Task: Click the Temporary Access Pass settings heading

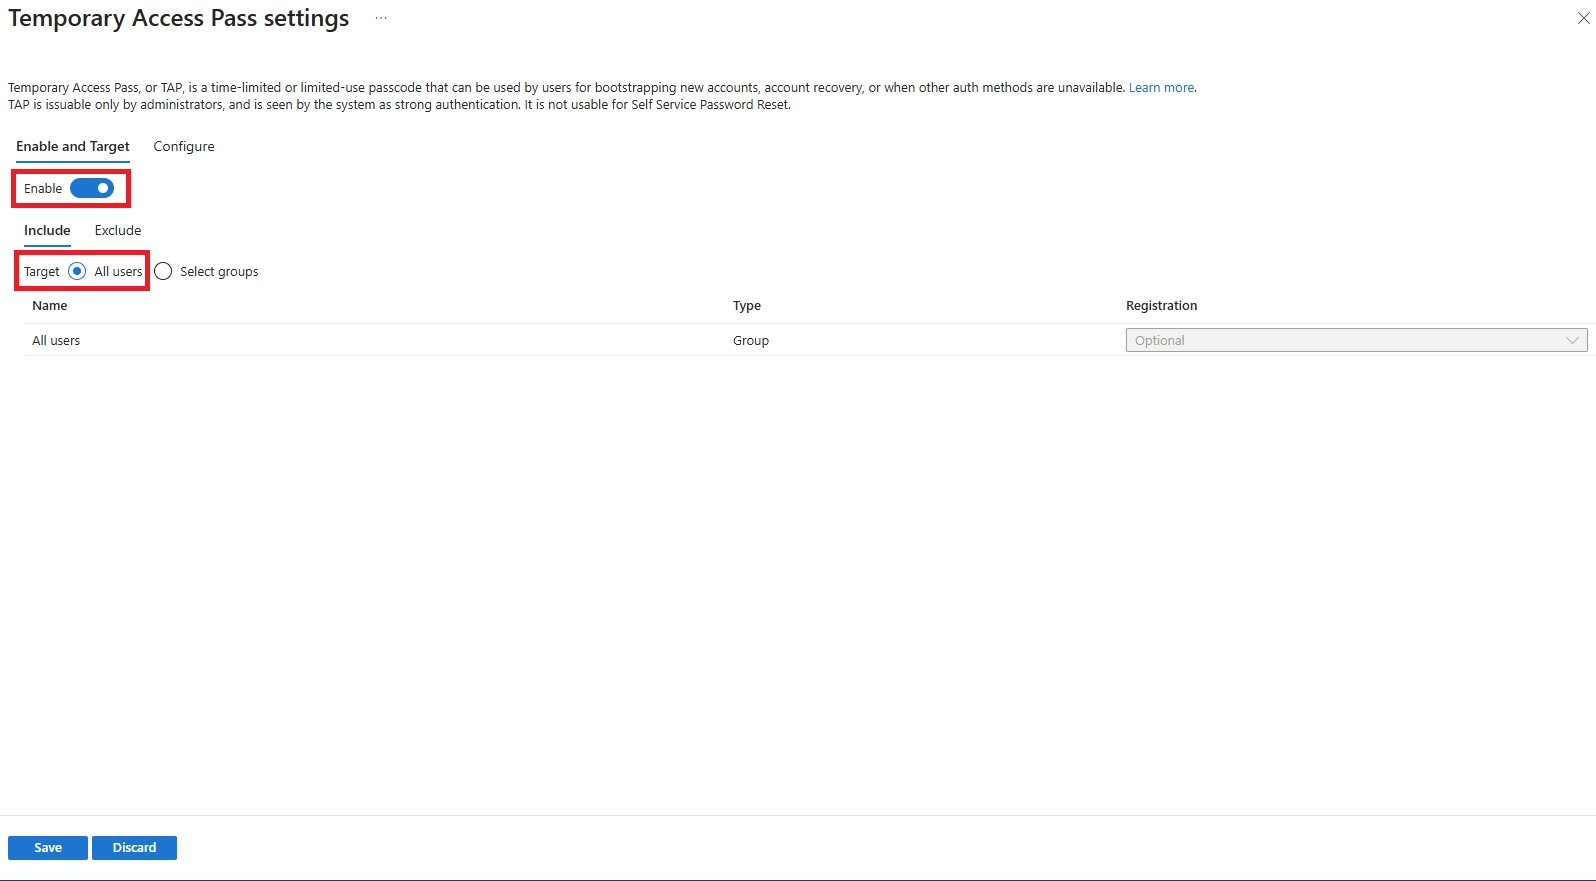Action: tap(179, 19)
